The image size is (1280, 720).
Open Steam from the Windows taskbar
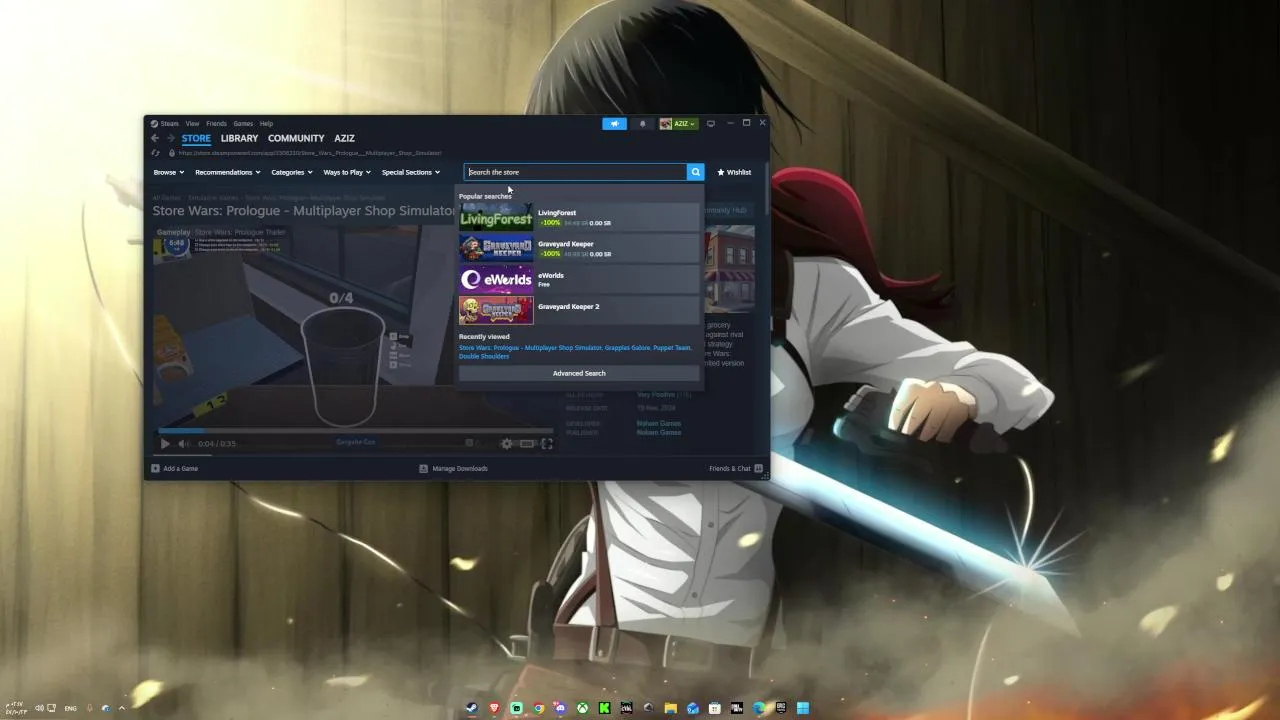(472, 708)
